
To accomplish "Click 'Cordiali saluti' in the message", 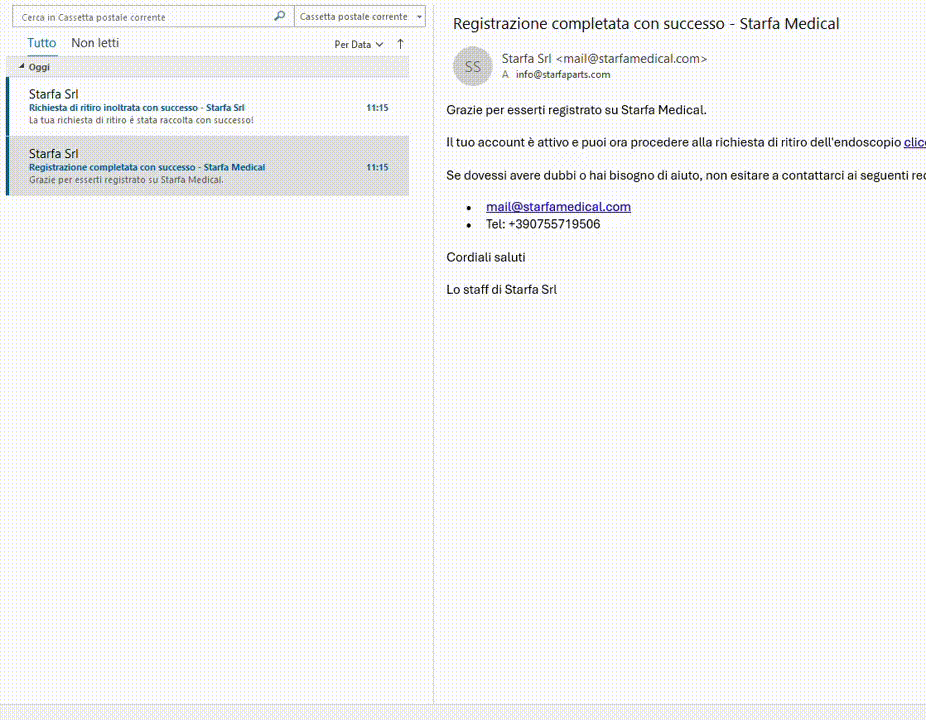I will click(x=485, y=257).
